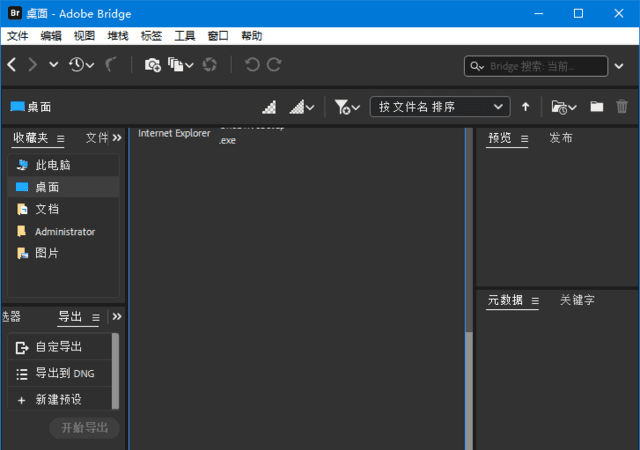Switch to the 预览 tab

500,138
